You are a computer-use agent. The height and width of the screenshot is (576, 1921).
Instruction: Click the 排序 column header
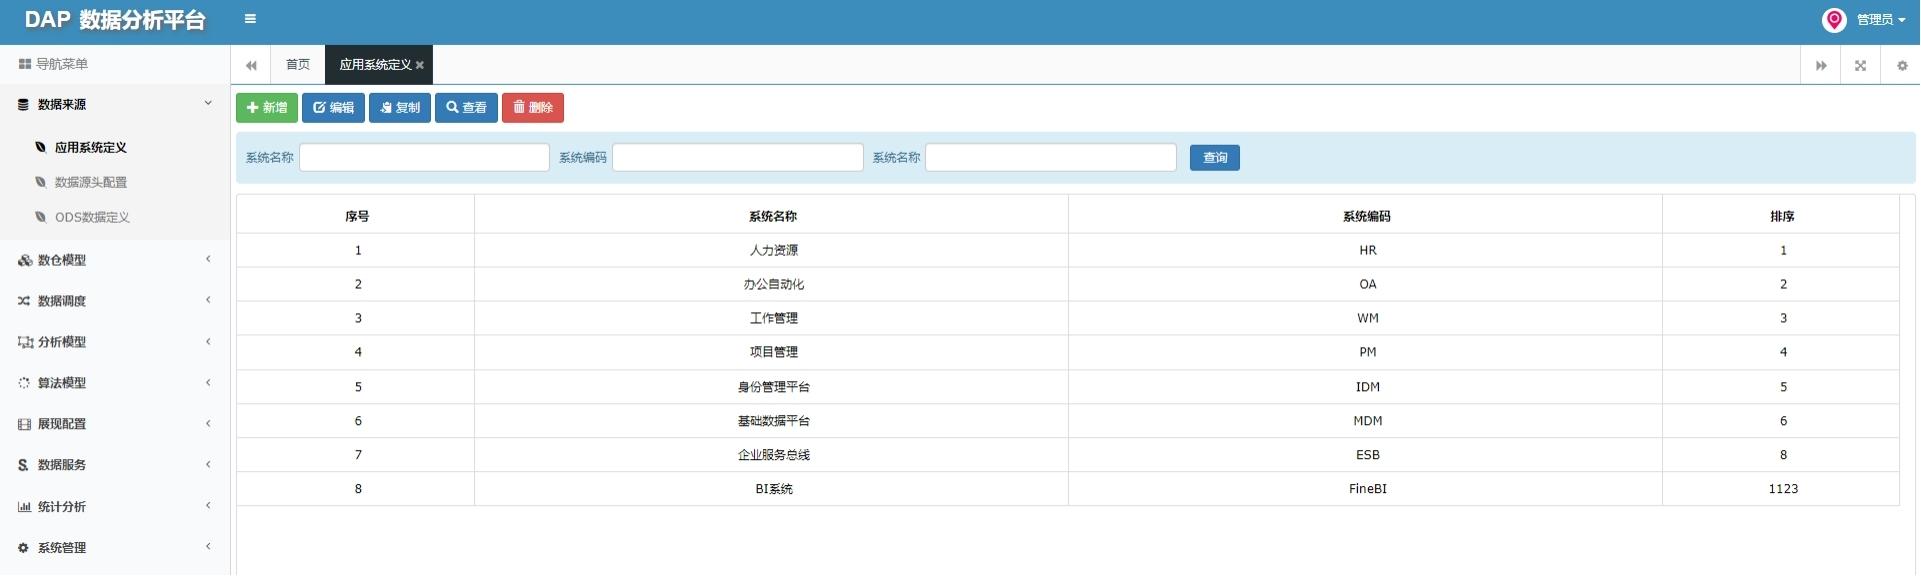tap(1782, 217)
